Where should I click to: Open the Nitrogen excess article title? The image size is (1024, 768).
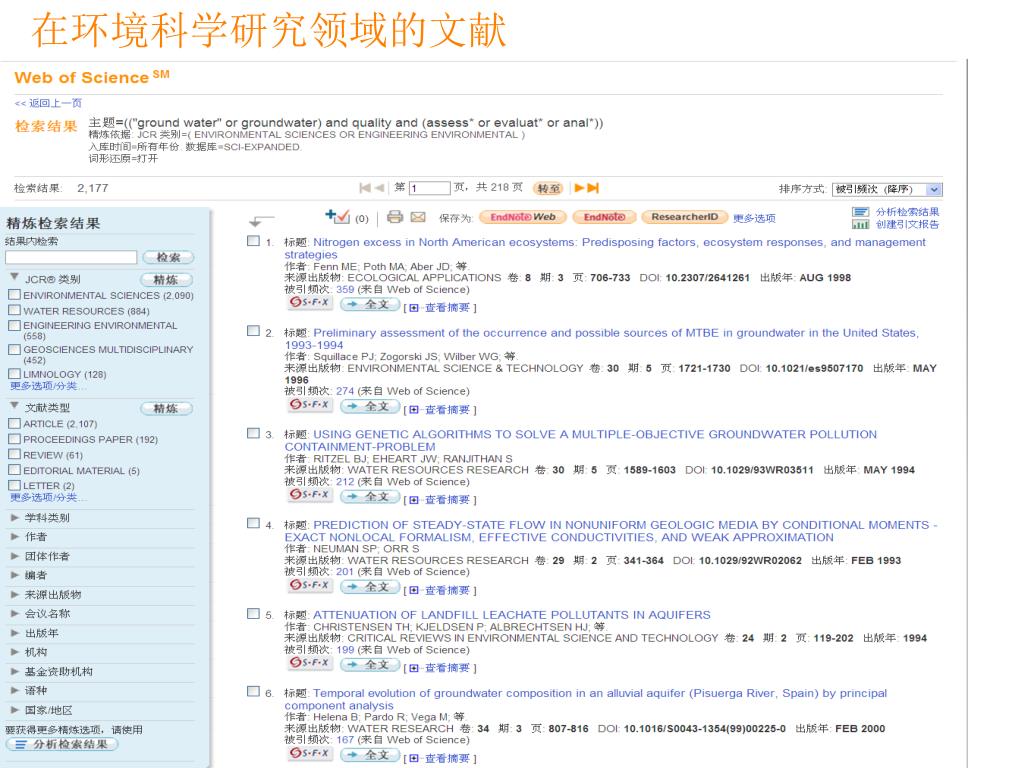tap(605, 248)
